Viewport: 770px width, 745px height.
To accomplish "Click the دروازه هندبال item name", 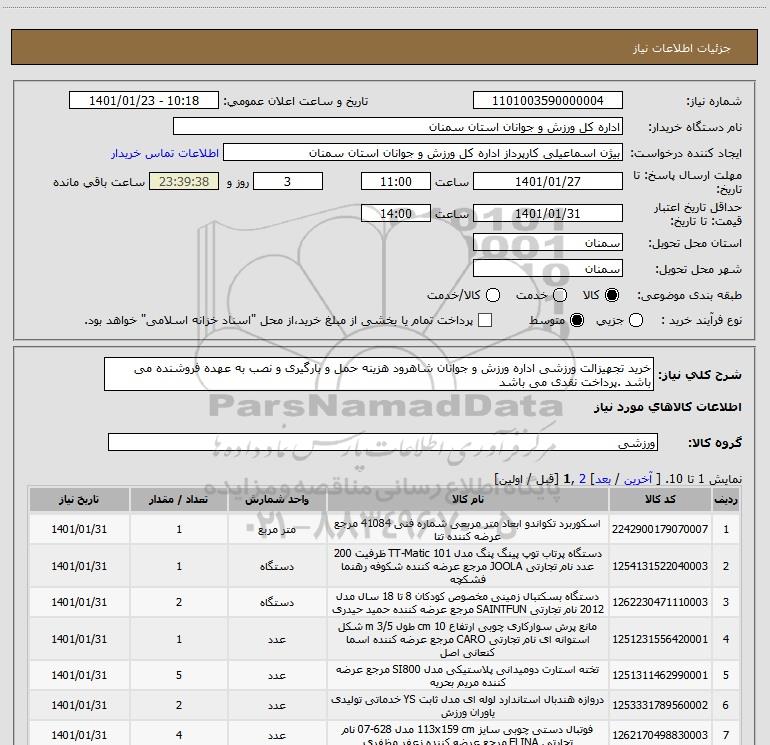I will 468,706.
